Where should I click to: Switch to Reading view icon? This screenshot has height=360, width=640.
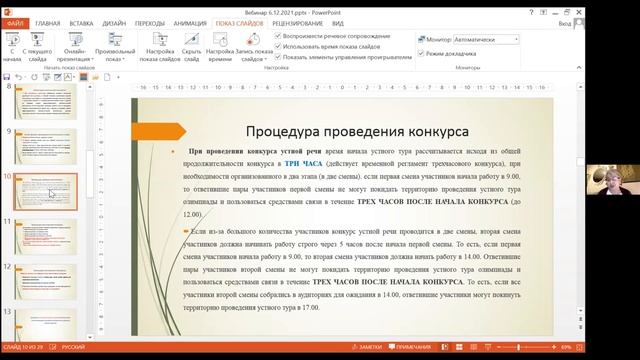473,347
